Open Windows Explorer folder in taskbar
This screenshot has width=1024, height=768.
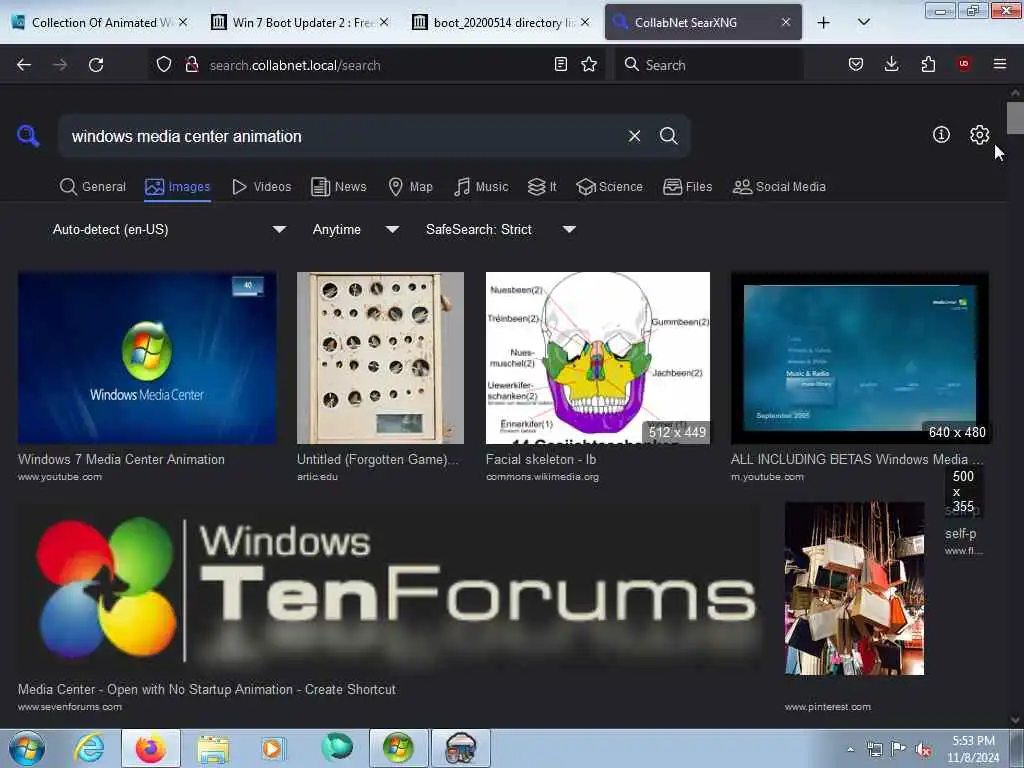click(x=213, y=748)
